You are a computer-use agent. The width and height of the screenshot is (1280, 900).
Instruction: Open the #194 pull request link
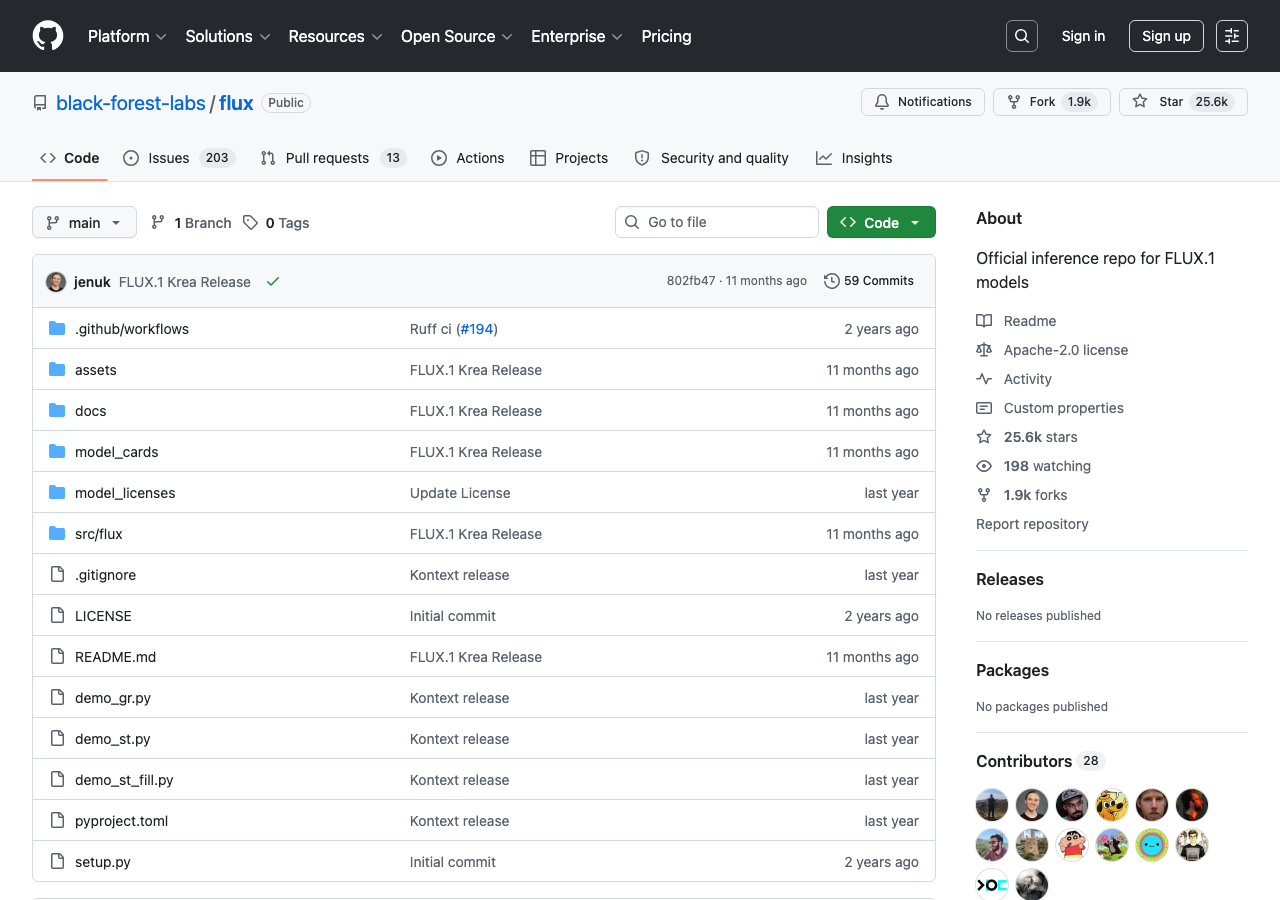[x=479, y=329]
